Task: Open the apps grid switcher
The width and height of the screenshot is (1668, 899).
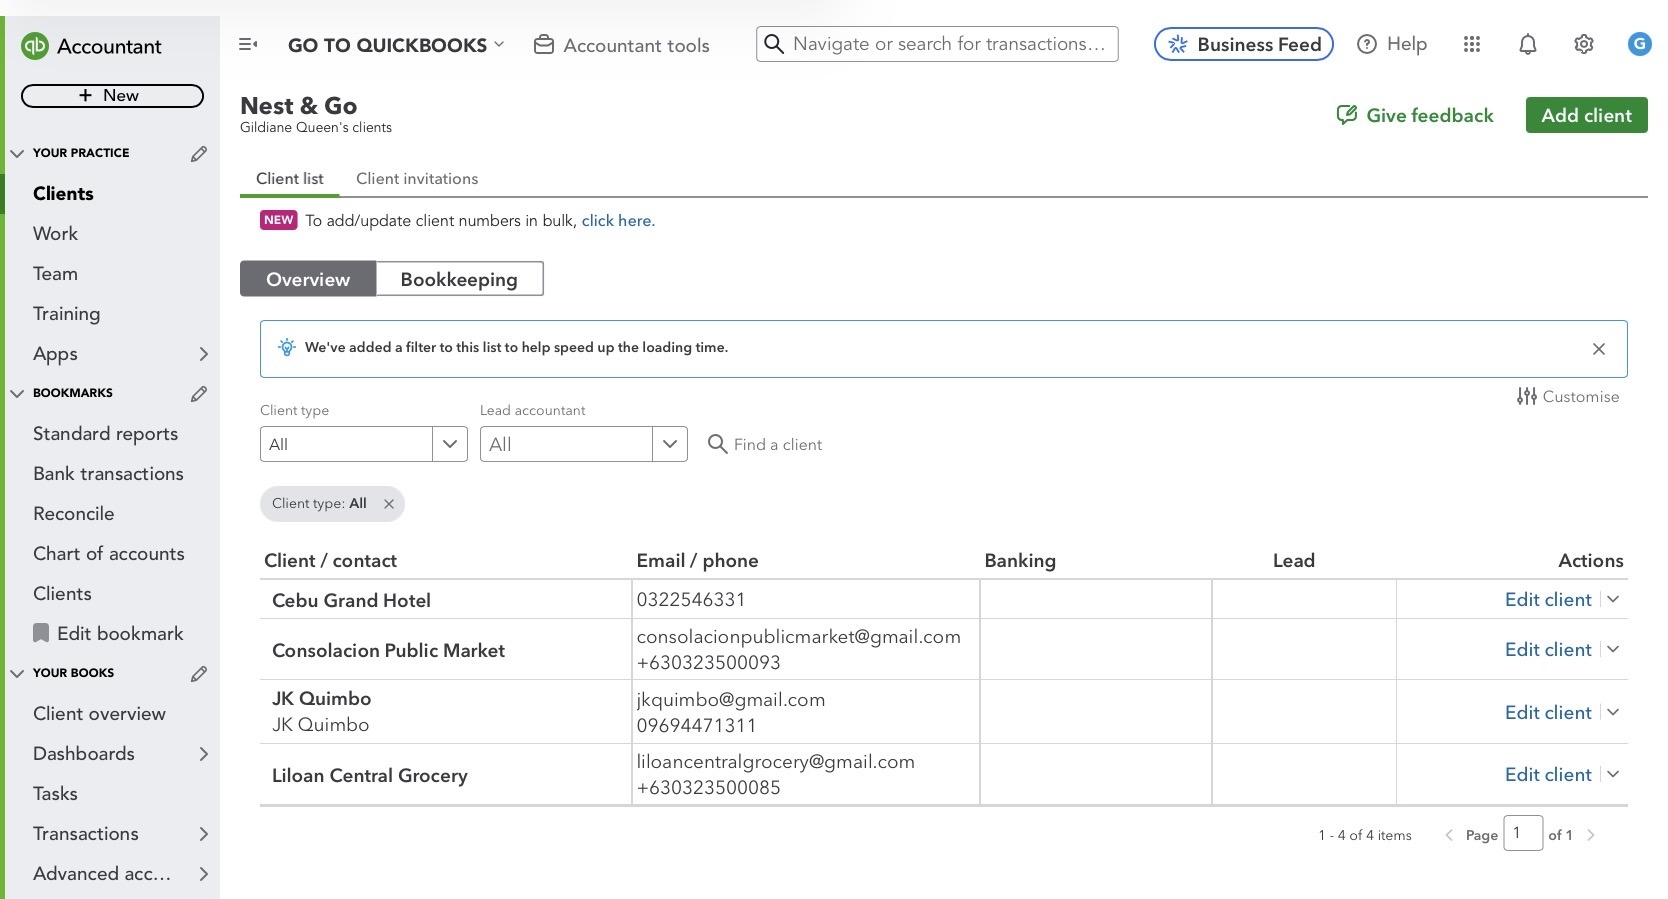Action: [1471, 44]
